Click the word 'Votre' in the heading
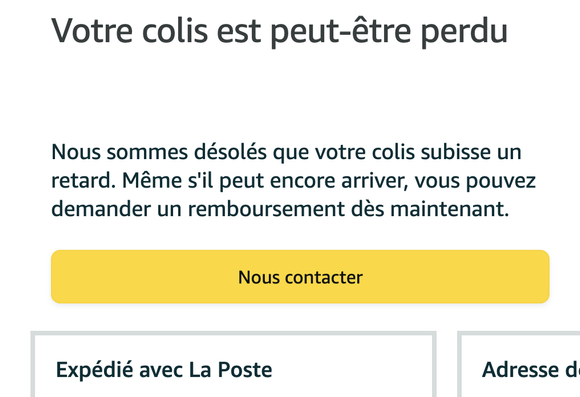Image resolution: width=580 pixels, height=397 pixels. click(x=92, y=31)
